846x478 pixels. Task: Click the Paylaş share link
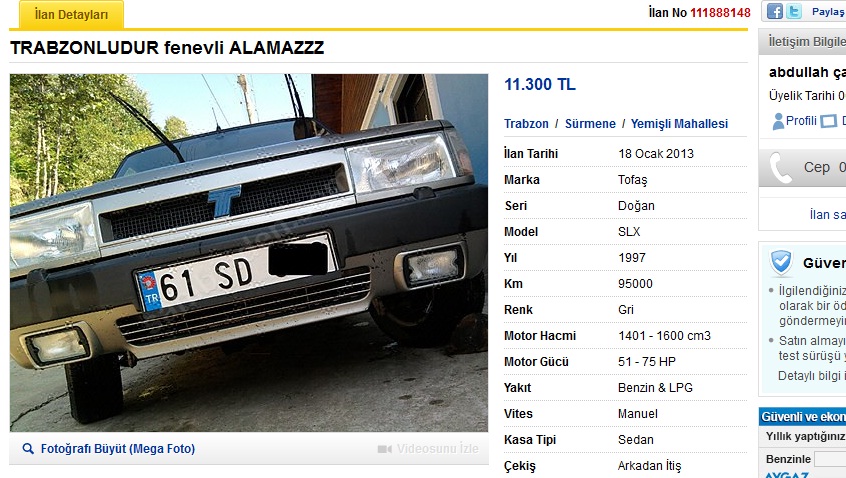click(829, 11)
